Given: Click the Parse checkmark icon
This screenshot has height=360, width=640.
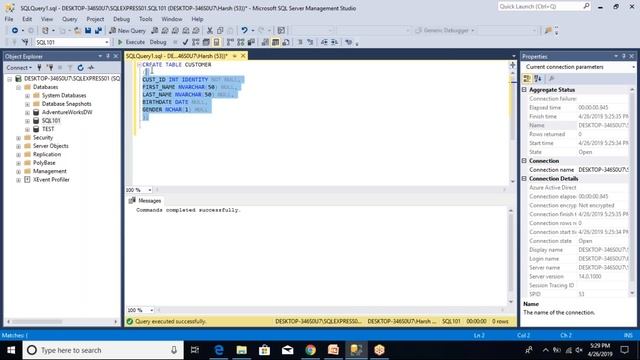Looking at the screenshot, I should click(185, 42).
